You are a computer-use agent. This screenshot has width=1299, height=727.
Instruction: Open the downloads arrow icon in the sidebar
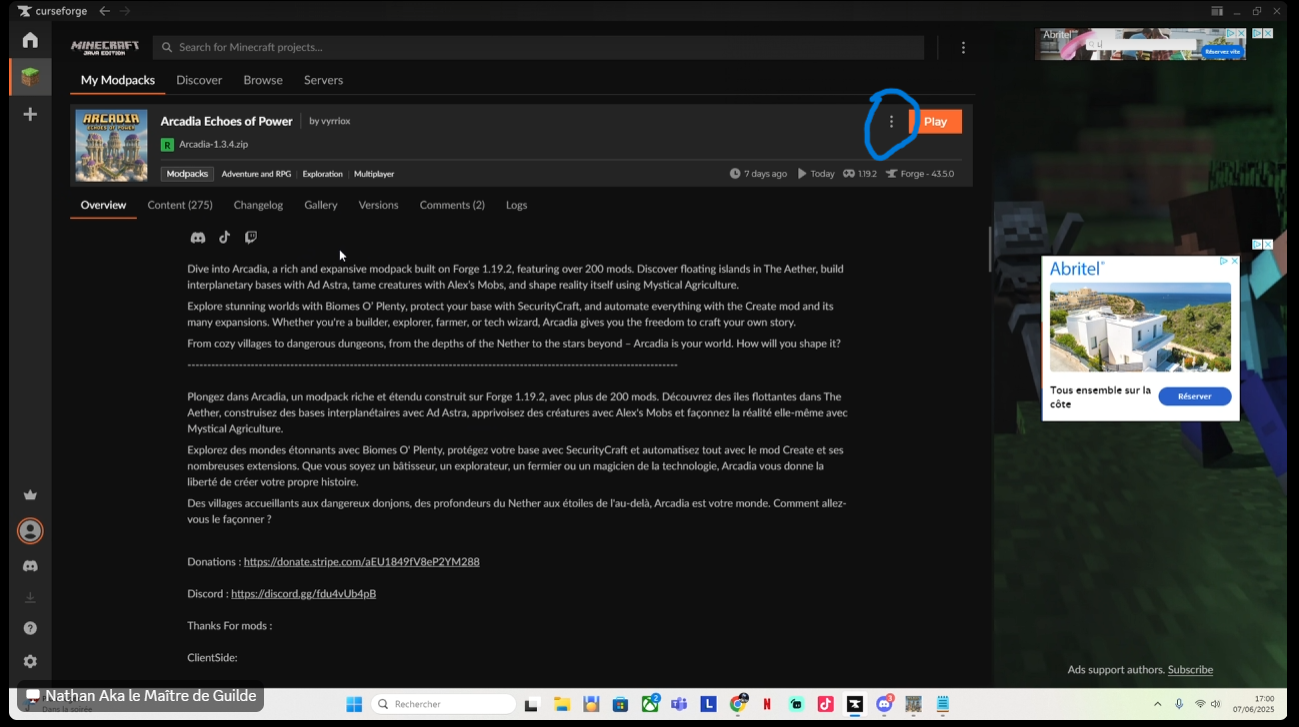(x=30, y=598)
